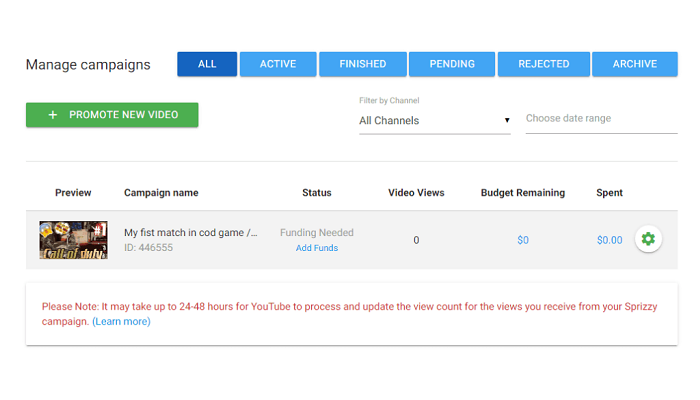
Task: Expand the All Channels dropdown arrow
Action: (507, 120)
